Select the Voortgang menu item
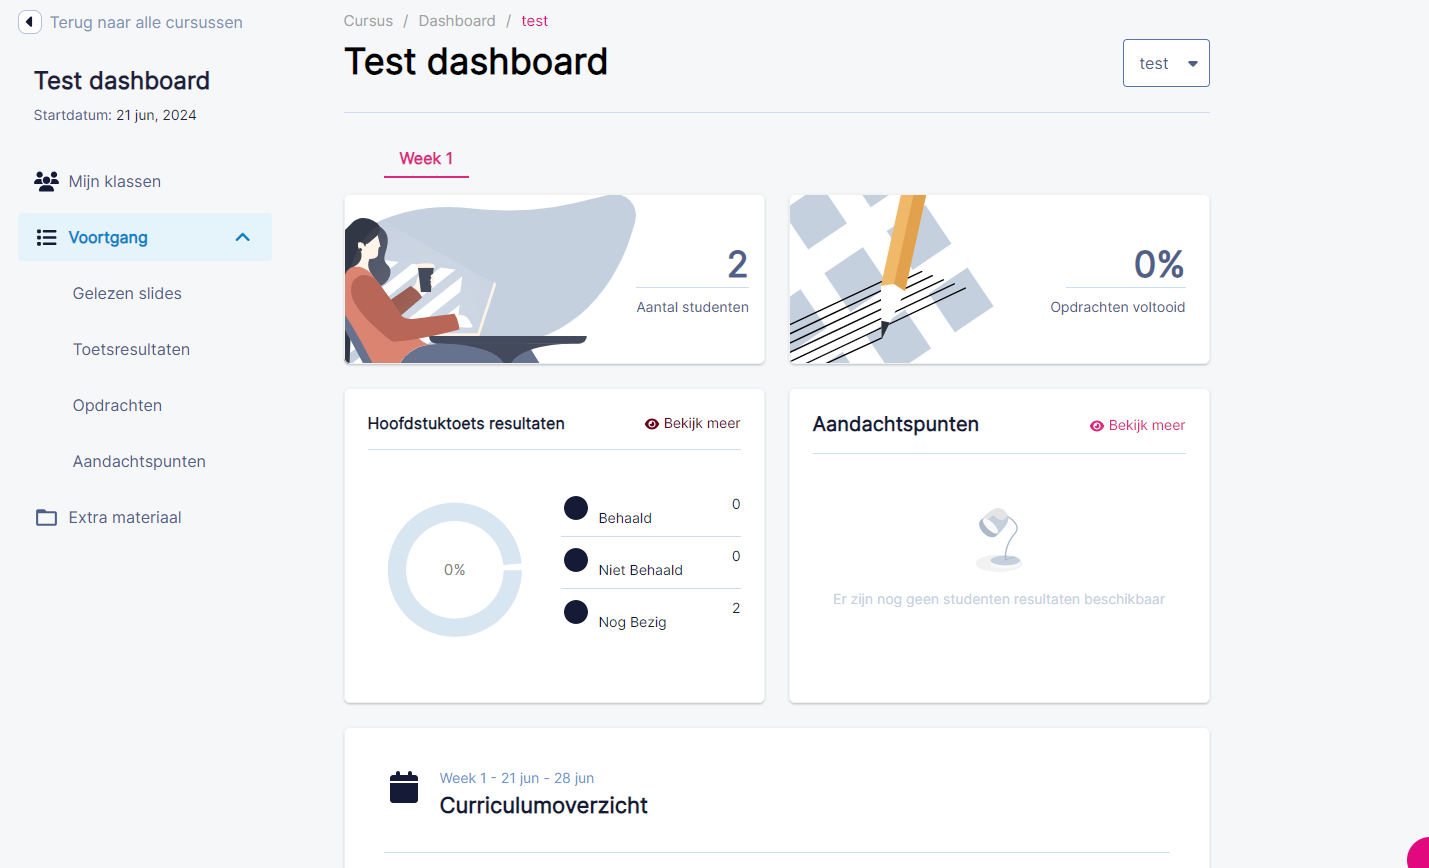Image resolution: width=1429 pixels, height=868 pixels. 145,237
